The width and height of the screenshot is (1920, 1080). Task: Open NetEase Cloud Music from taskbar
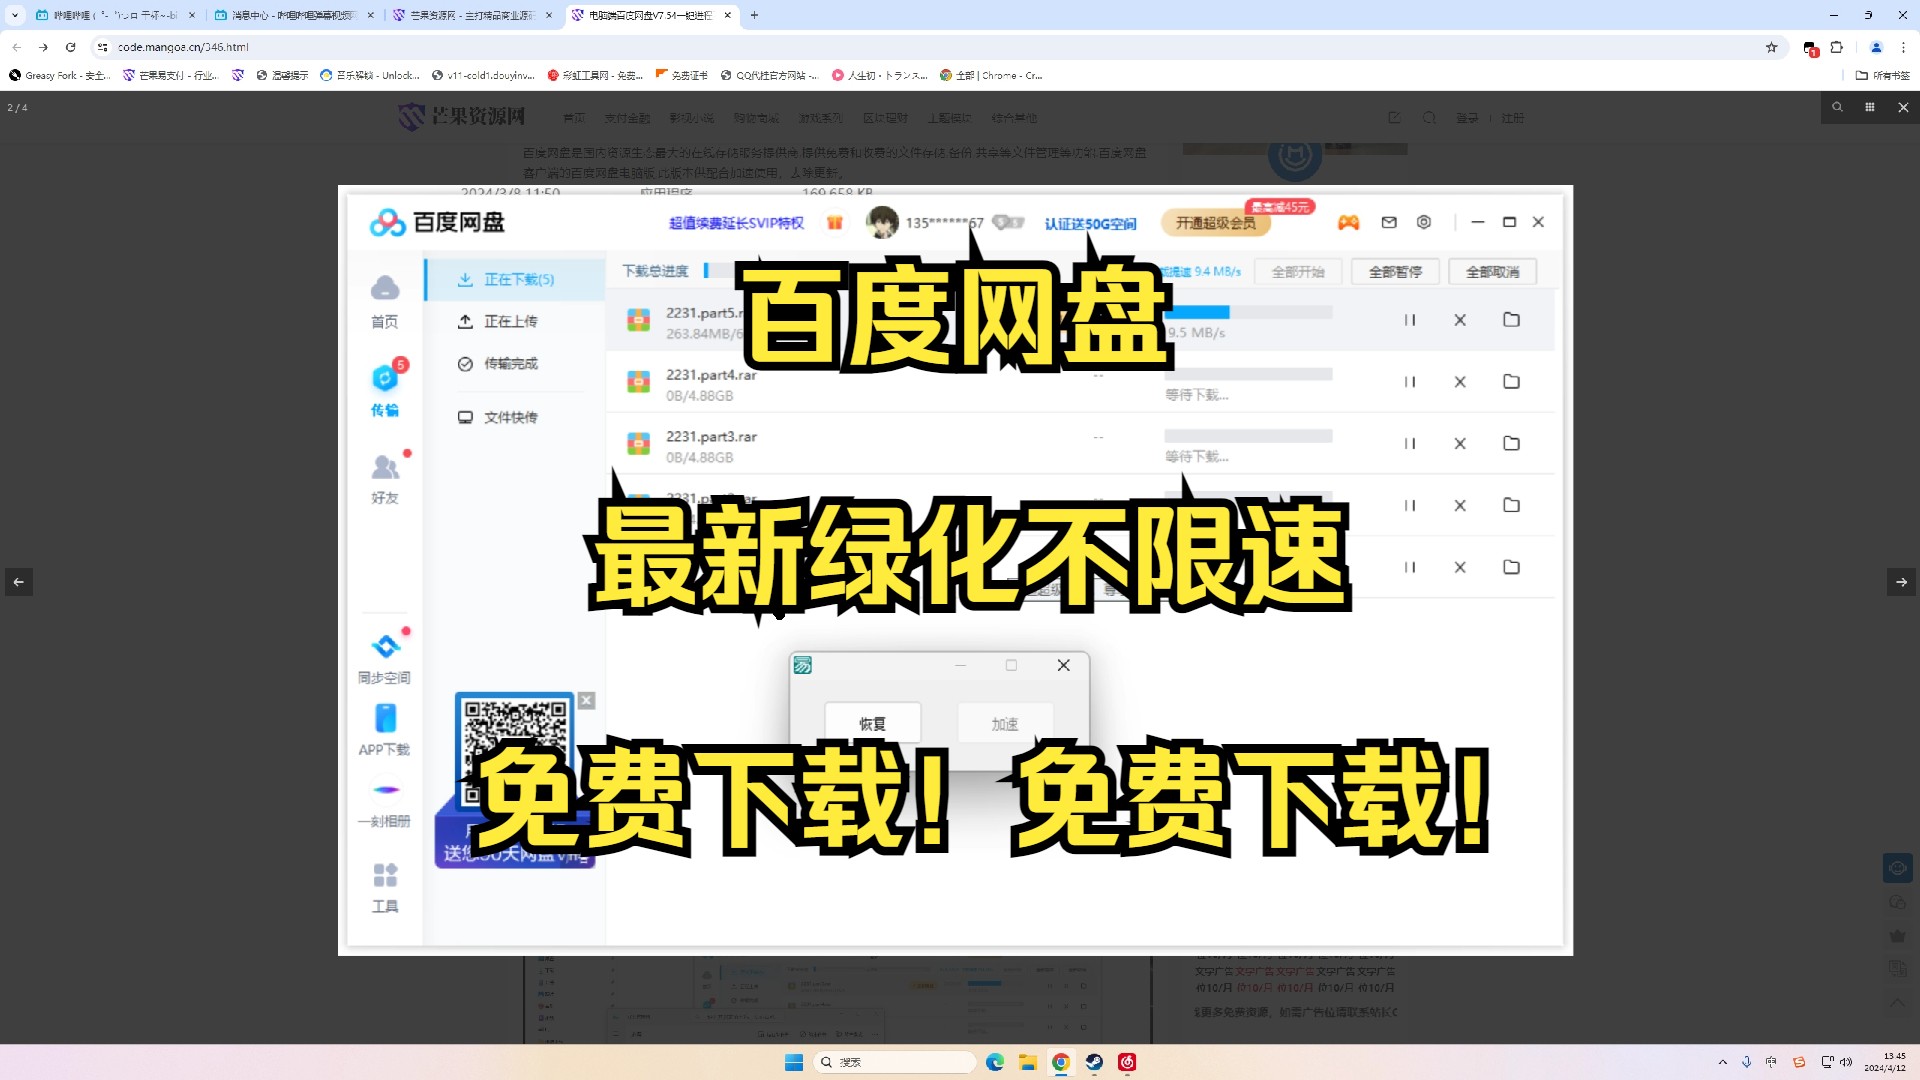(1127, 1062)
